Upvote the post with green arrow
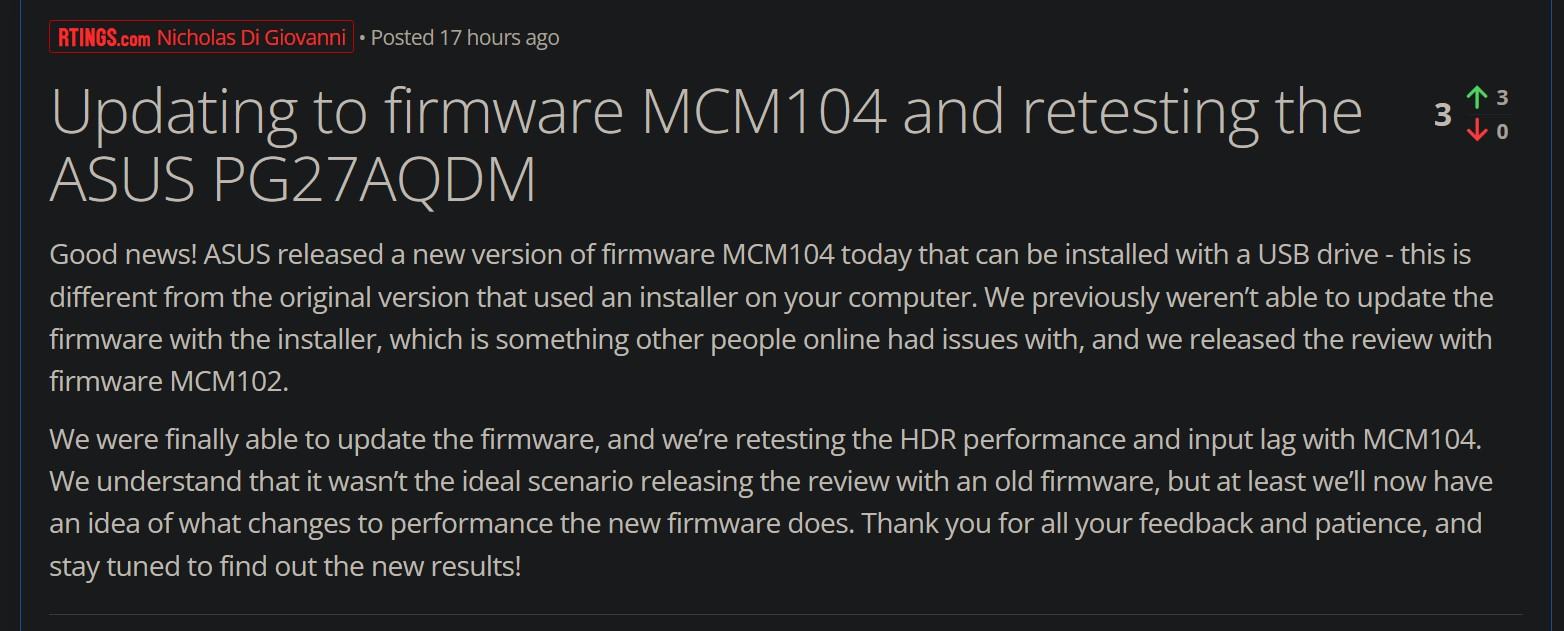The image size is (1564, 631). [x=1477, y=98]
